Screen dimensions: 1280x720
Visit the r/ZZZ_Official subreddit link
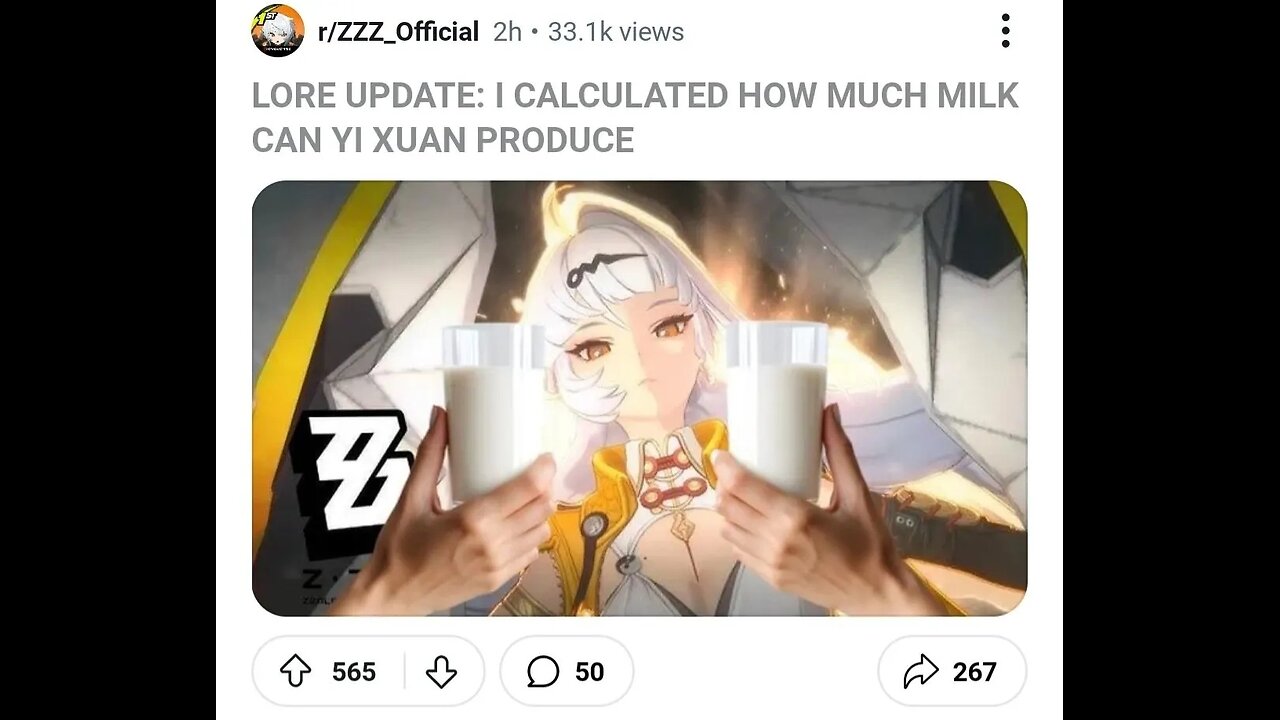click(398, 32)
